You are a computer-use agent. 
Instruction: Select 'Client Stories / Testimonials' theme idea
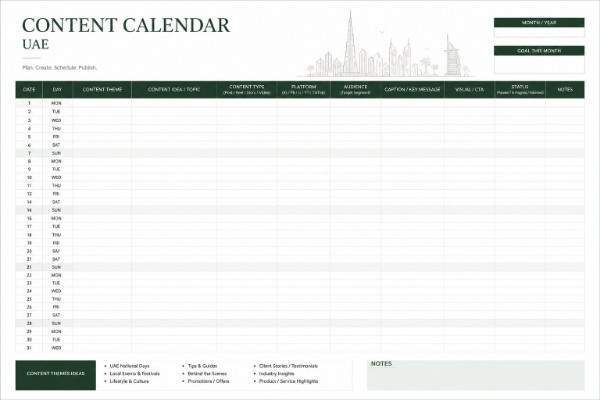289,366
